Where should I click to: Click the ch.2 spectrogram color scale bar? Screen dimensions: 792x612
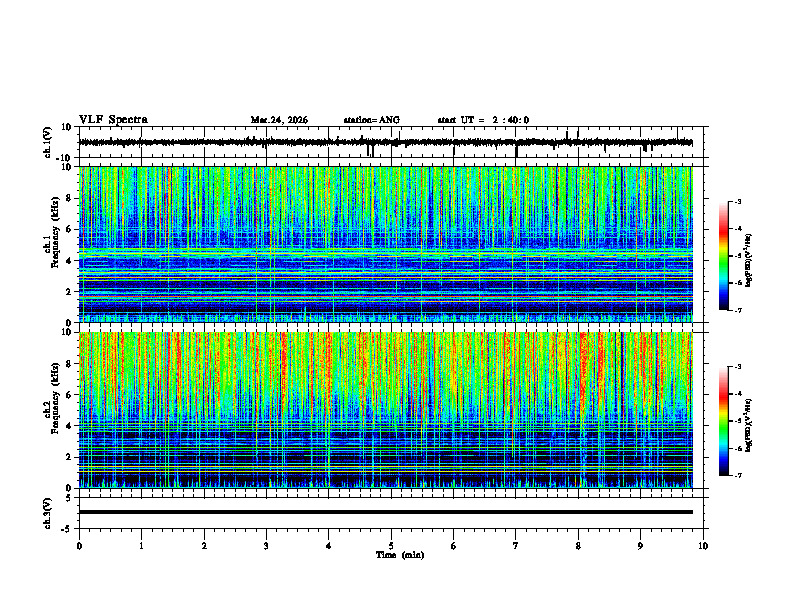coord(723,421)
